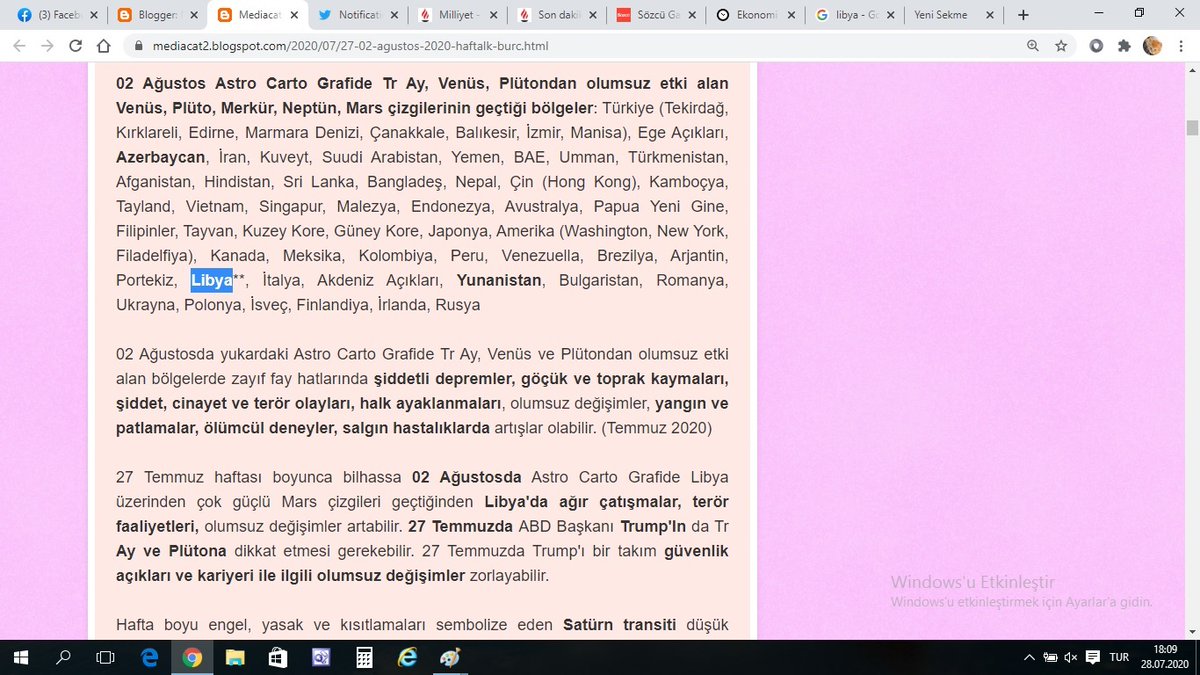
Task: Click the Chrome taskbar icon
Action: click(192, 657)
